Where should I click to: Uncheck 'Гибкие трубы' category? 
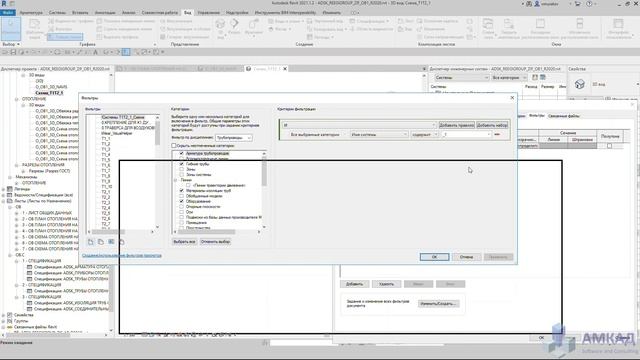click(182, 164)
